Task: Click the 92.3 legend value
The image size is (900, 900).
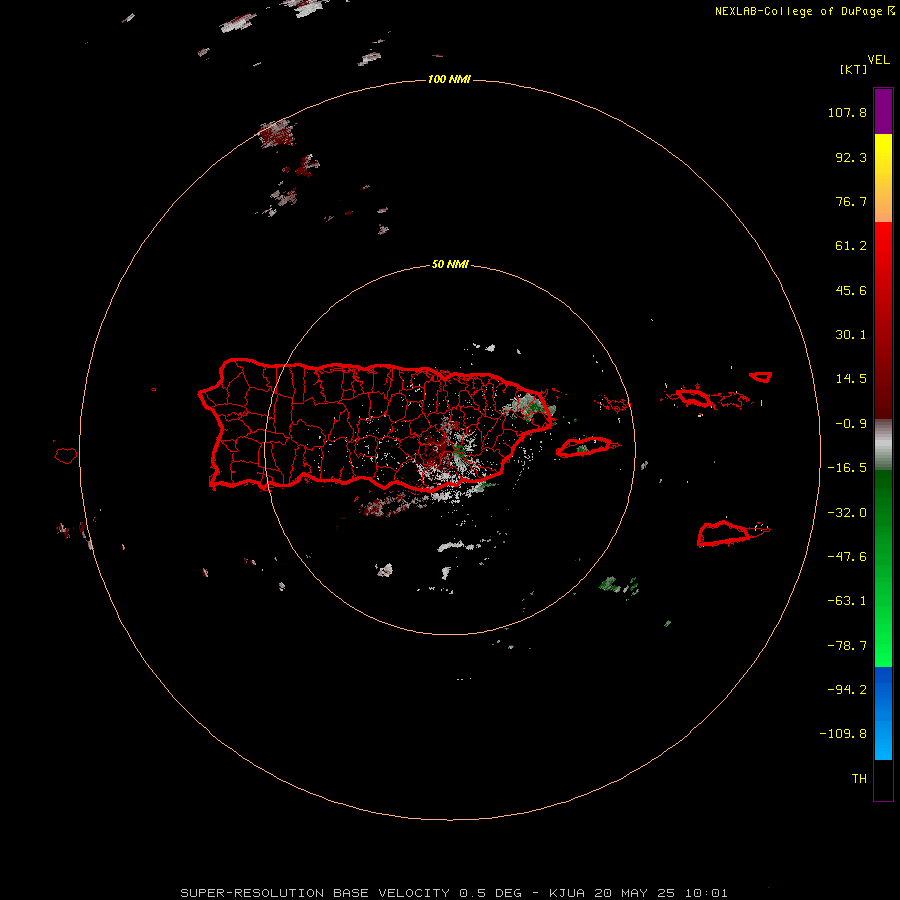Action: pos(851,157)
